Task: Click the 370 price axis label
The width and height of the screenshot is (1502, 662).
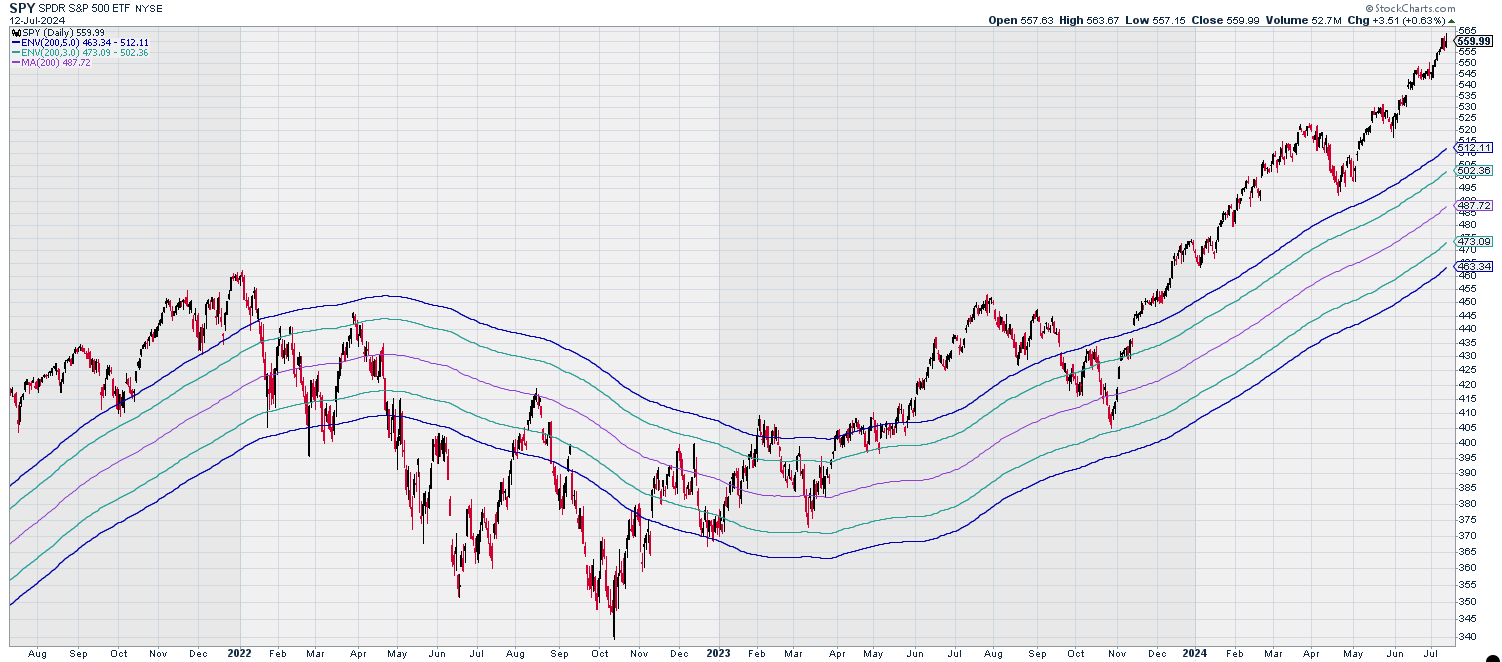Action: (x=1467, y=535)
